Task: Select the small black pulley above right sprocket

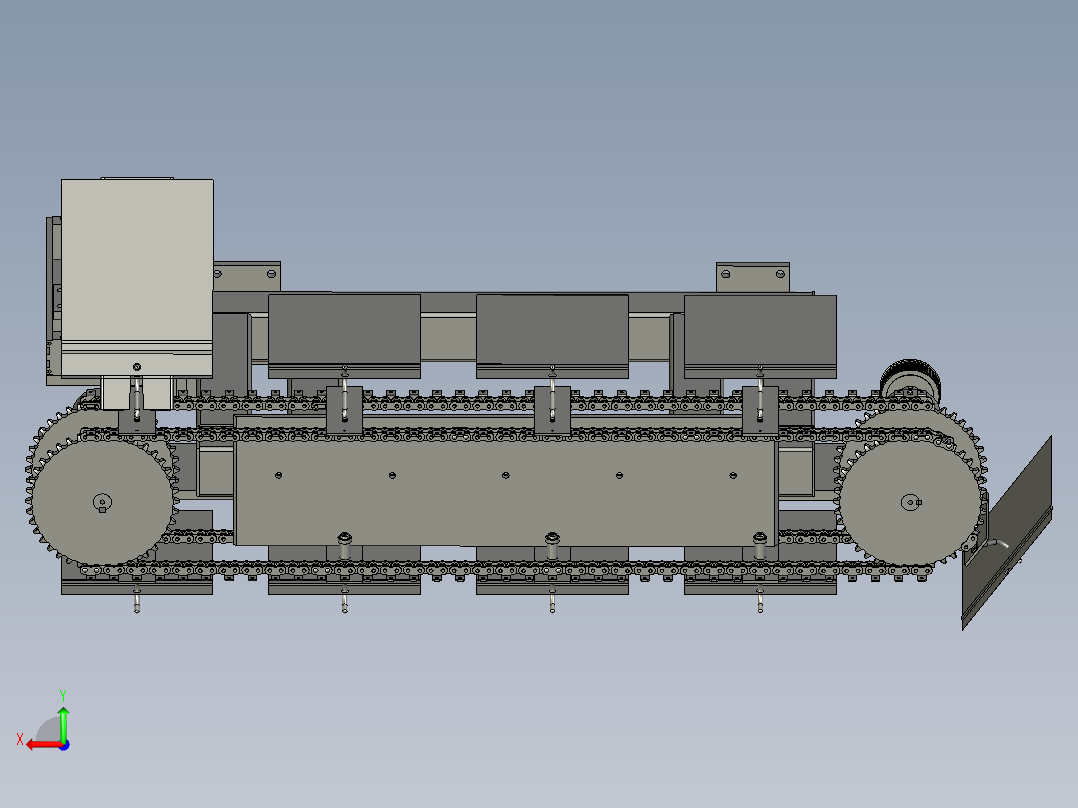Action: point(910,380)
